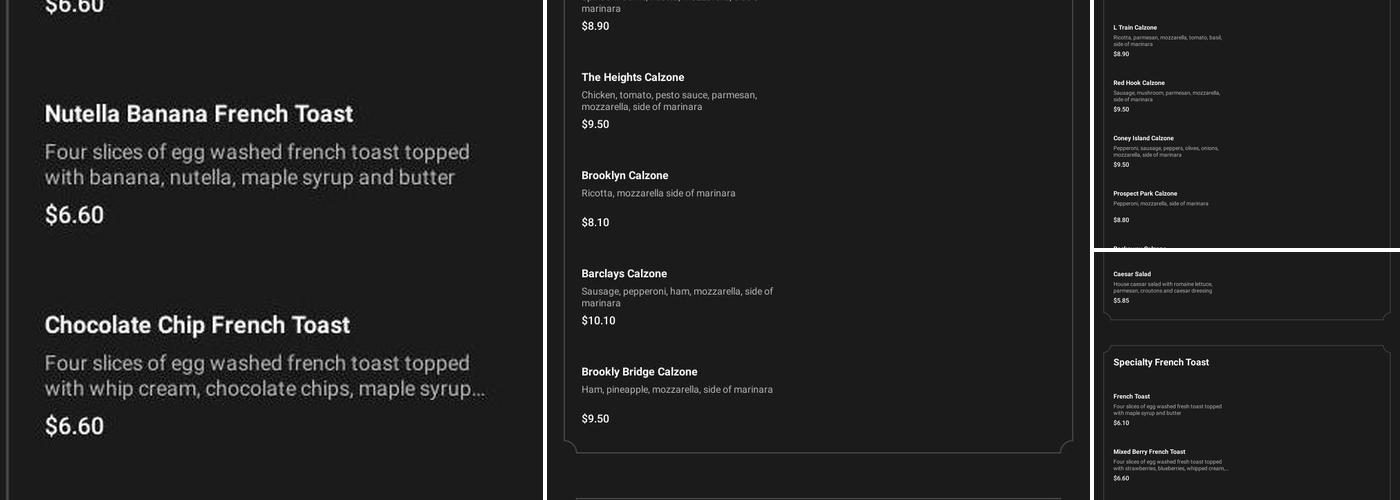The width and height of the screenshot is (1400, 500).
Task: Open the Chocolate Chip French Toast item
Action: click(197, 325)
